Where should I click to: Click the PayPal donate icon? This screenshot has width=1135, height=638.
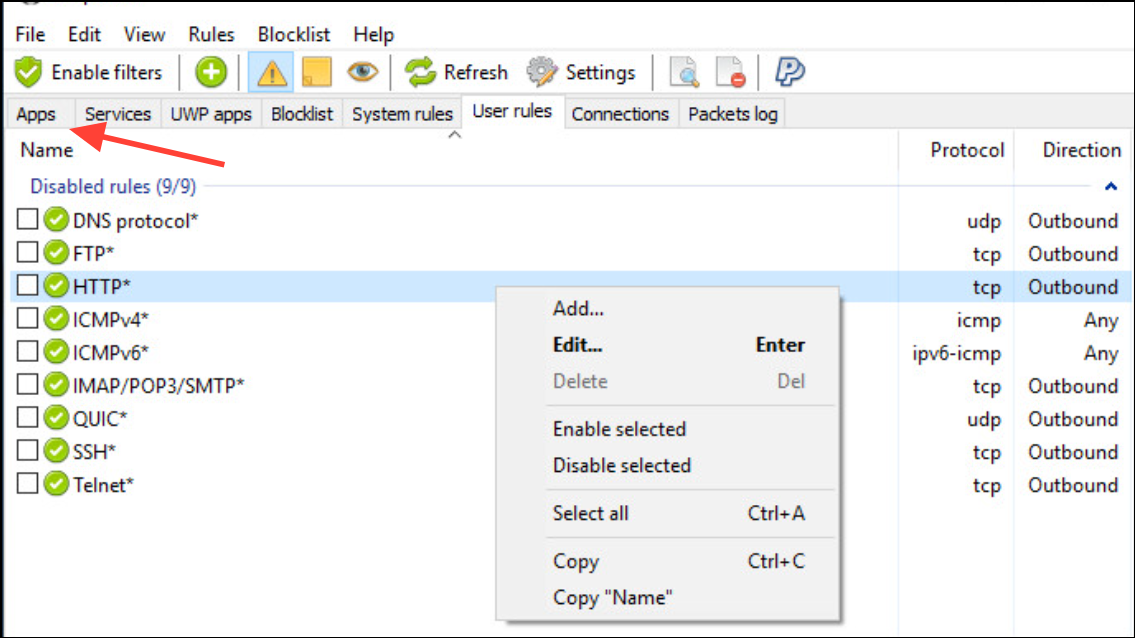789,72
